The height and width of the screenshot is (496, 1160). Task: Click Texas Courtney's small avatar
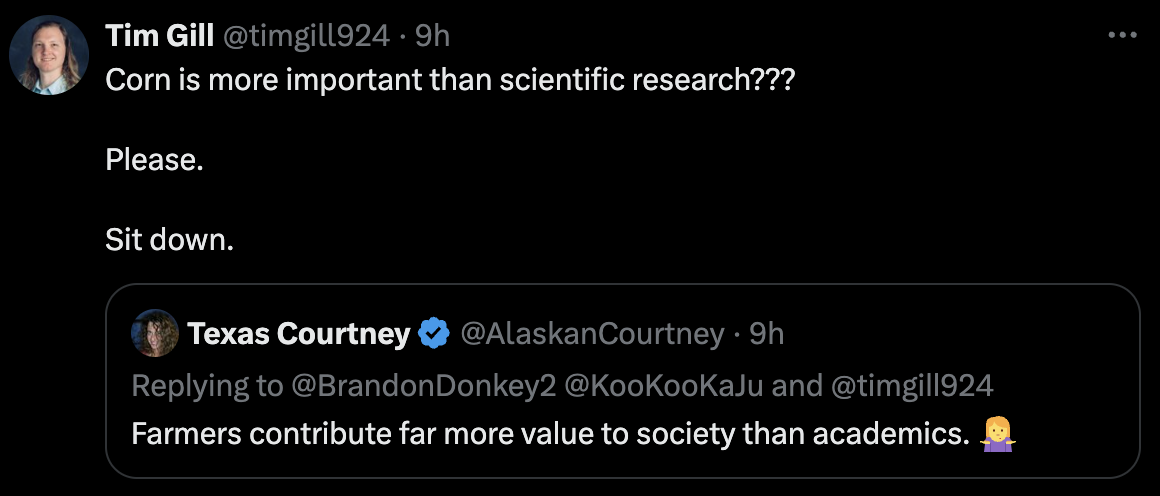click(155, 333)
